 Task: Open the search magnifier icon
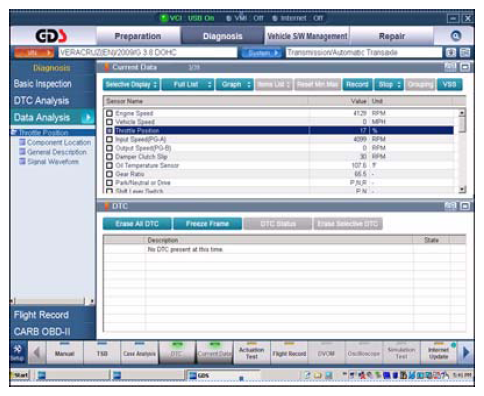[456, 36]
